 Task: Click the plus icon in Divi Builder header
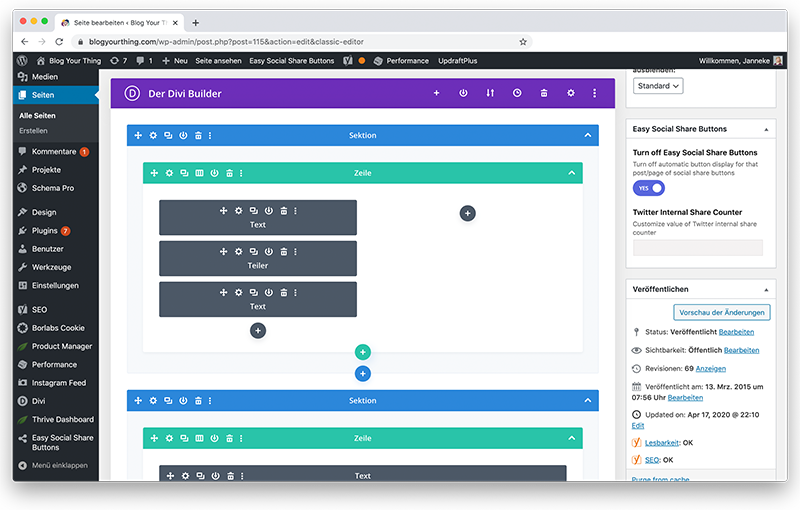436,93
